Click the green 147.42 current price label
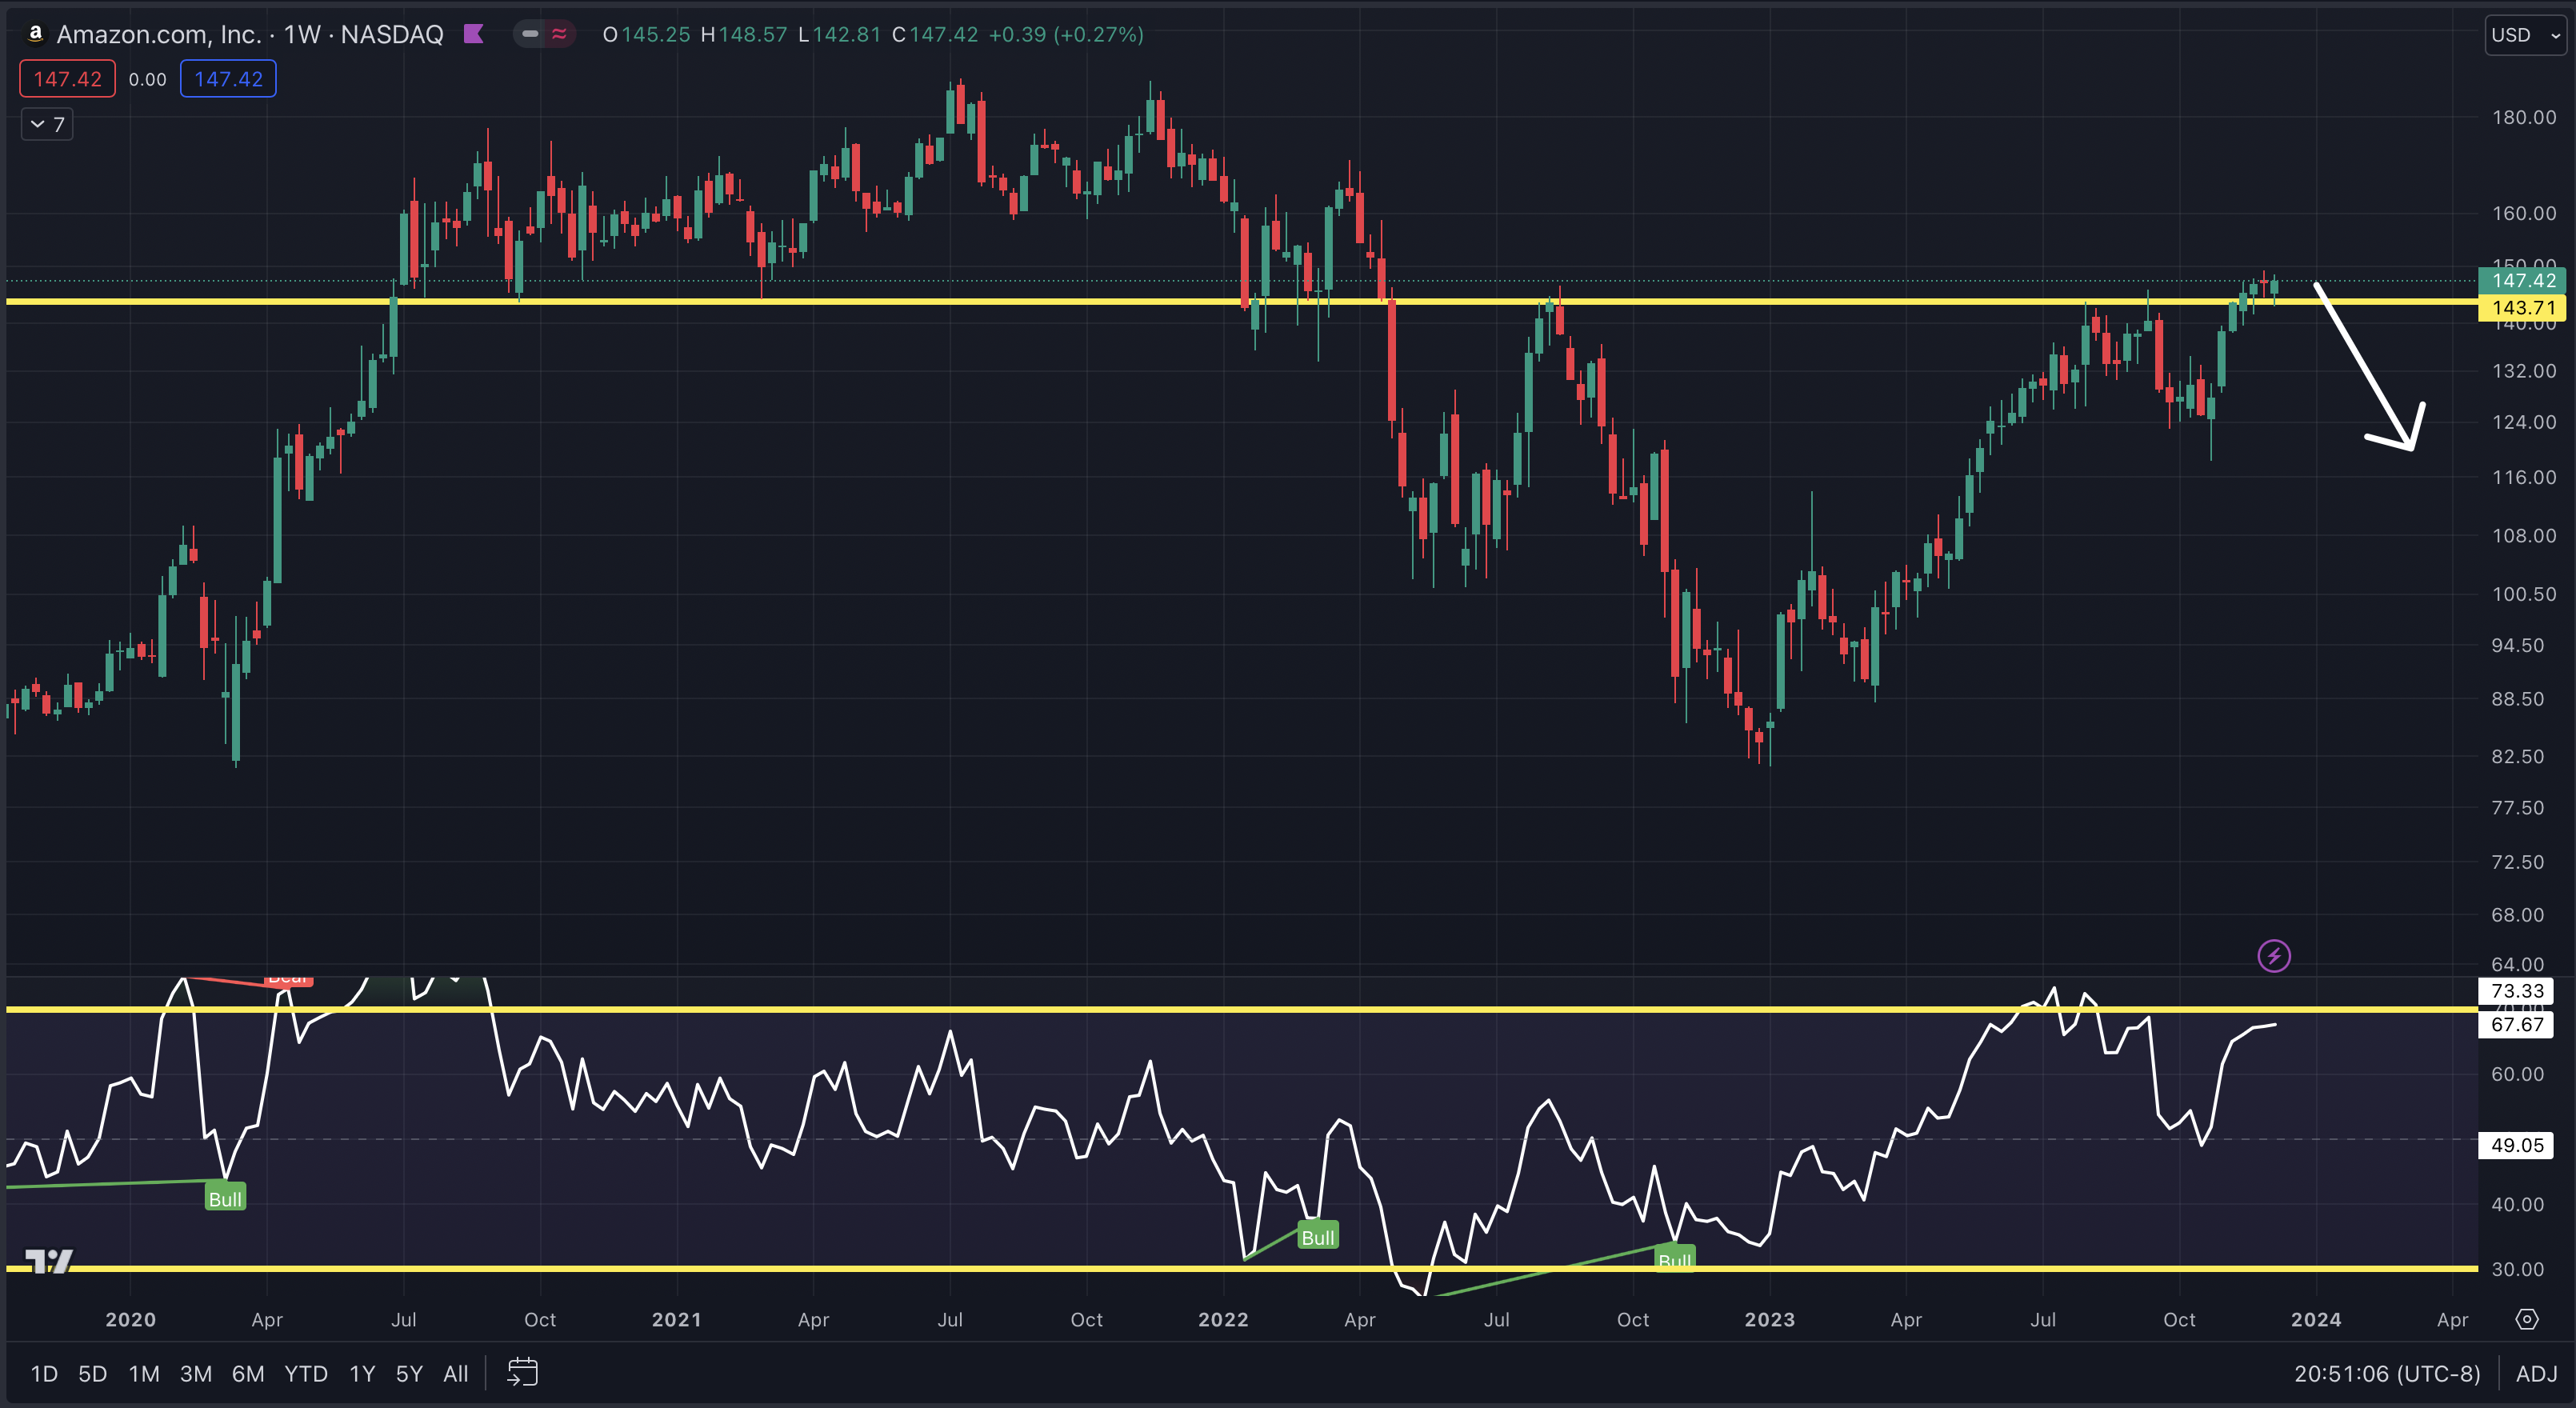The image size is (2576, 1408). 2523,281
